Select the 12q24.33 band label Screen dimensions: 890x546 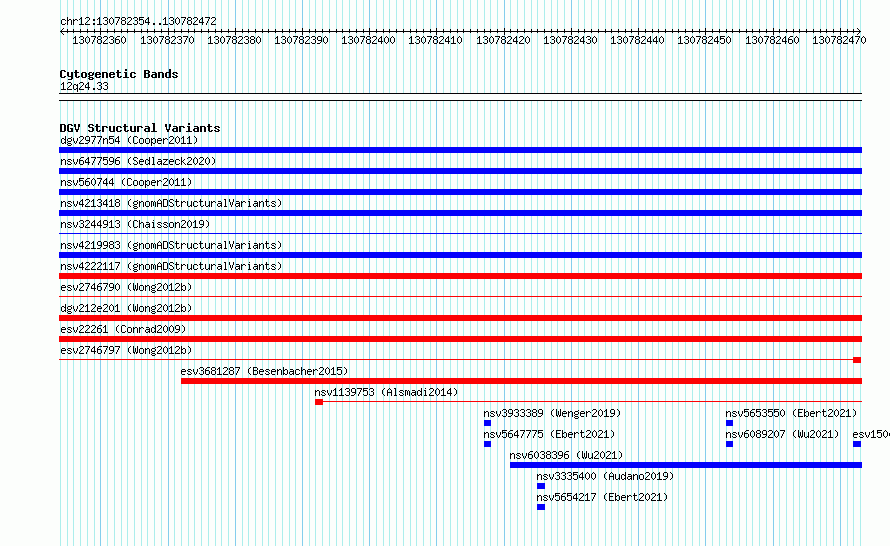click(x=84, y=86)
